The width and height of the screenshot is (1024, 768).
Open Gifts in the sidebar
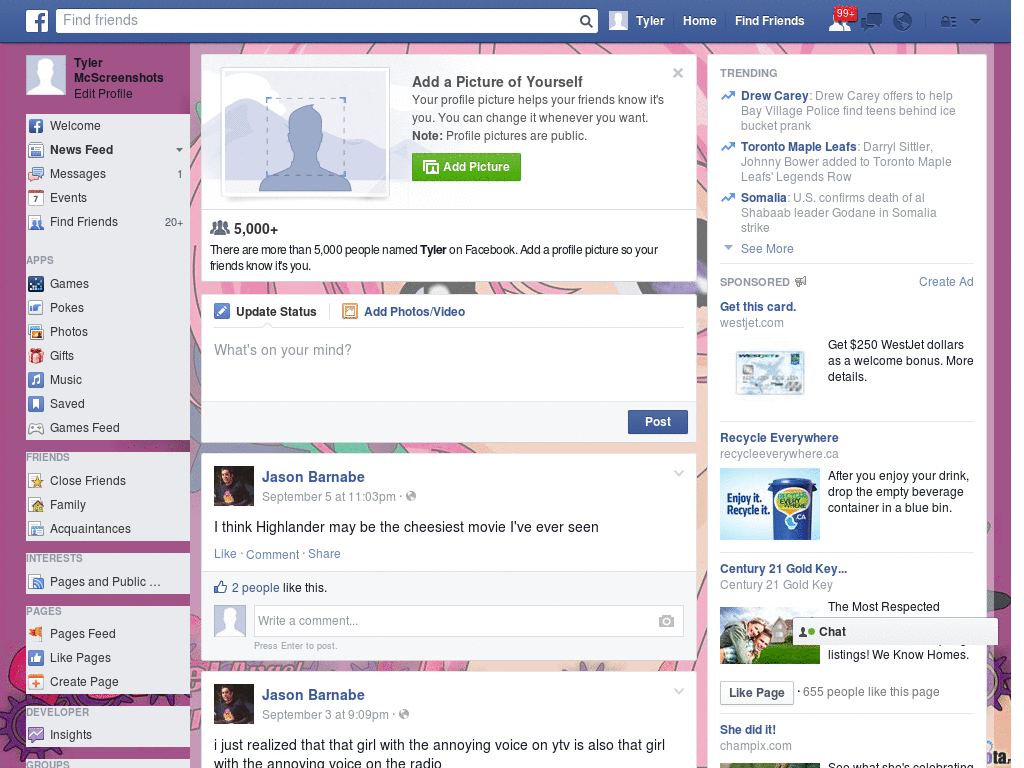[61, 356]
